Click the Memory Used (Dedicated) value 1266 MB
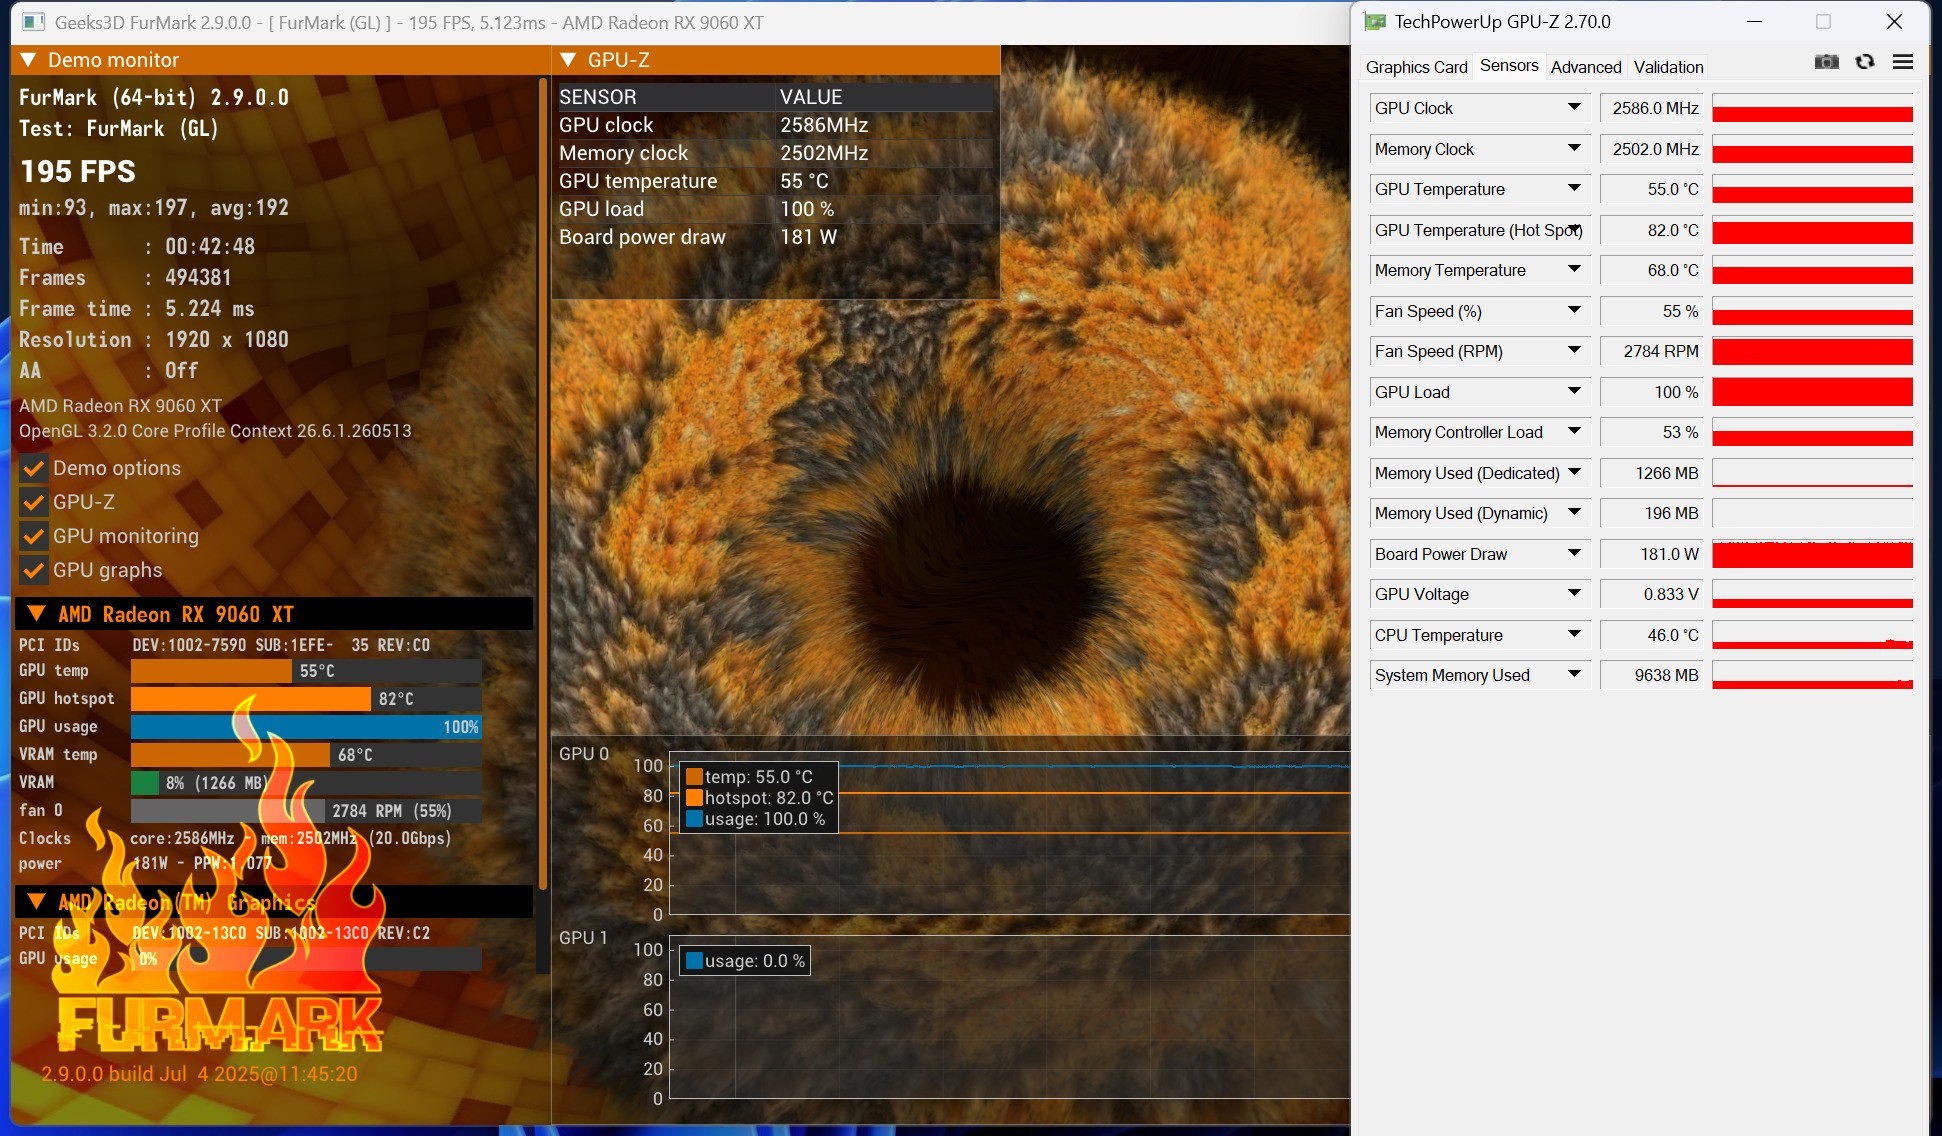Viewport: 1942px width, 1136px height. 1652,473
